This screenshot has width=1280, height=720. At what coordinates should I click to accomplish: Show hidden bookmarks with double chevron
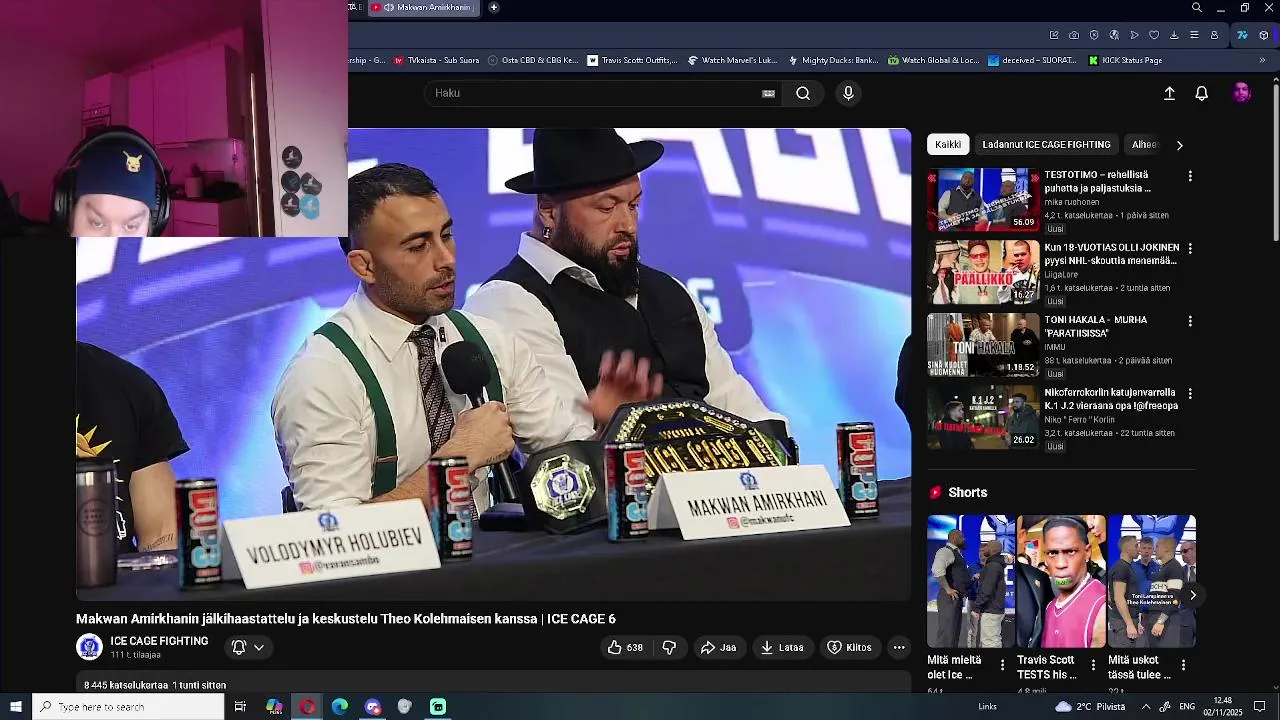coord(1262,60)
